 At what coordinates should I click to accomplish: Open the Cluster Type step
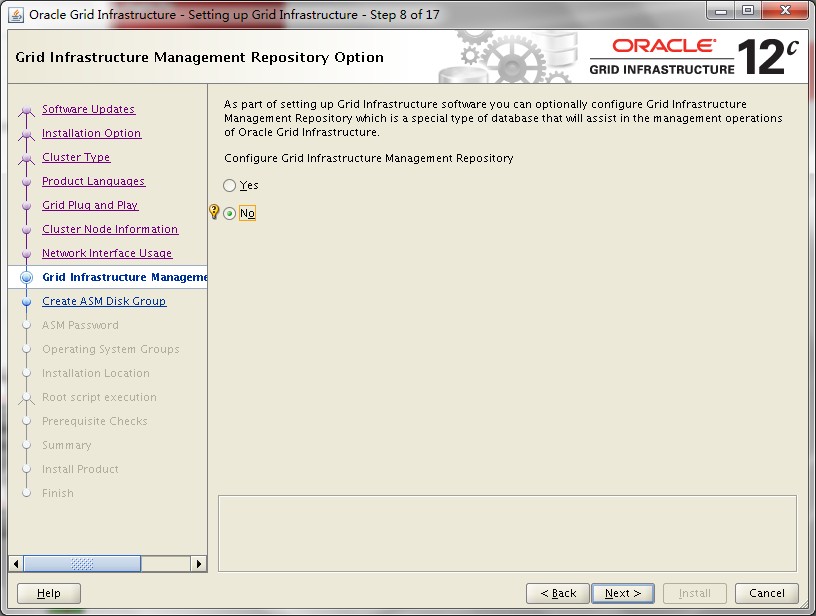point(76,157)
